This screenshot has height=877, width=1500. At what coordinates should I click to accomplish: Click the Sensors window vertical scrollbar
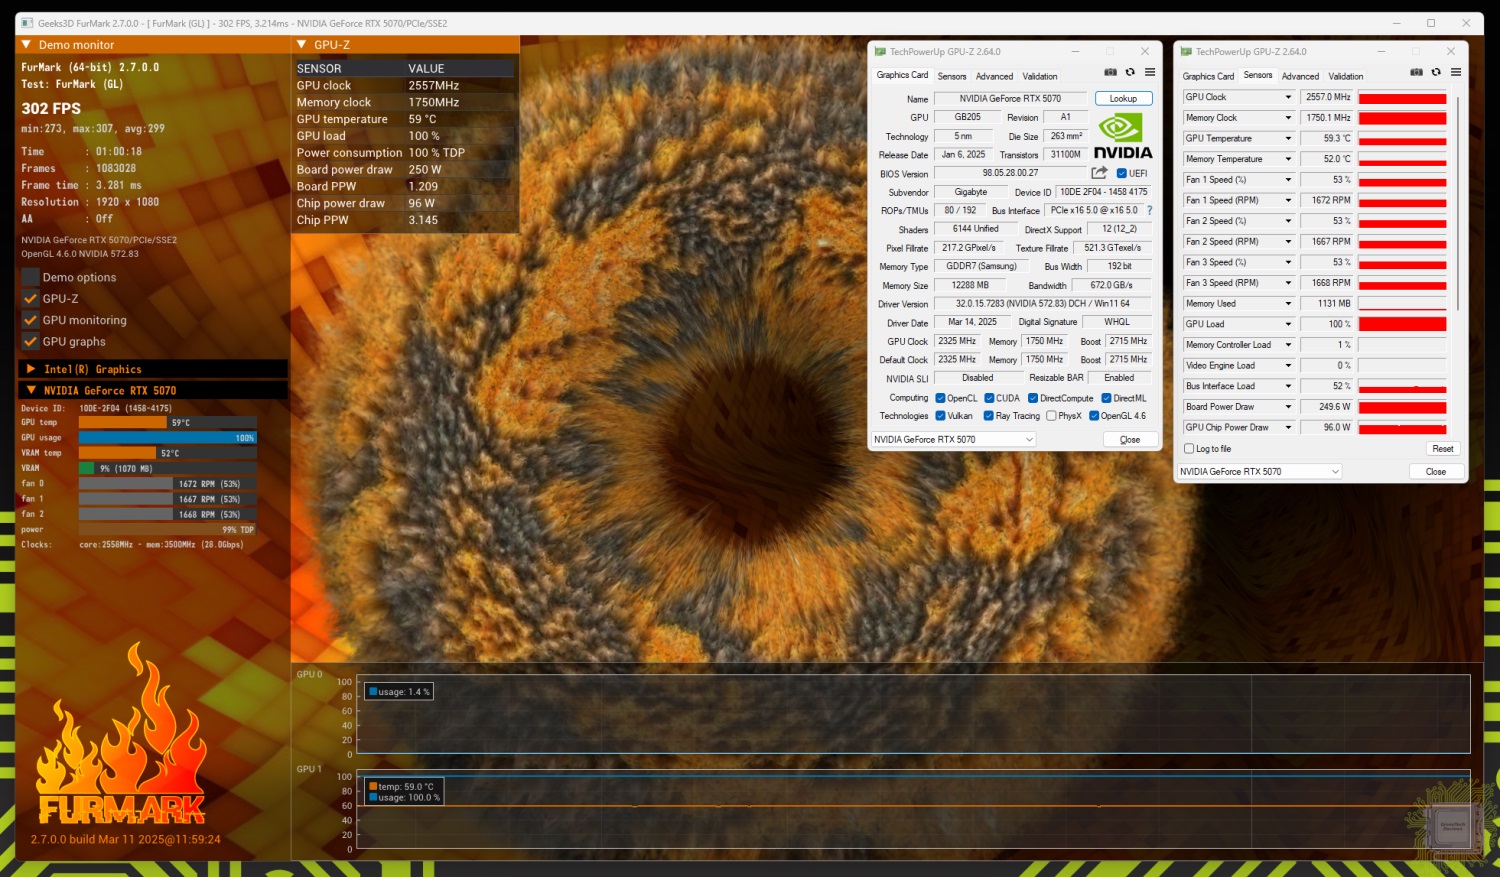pos(1459,203)
